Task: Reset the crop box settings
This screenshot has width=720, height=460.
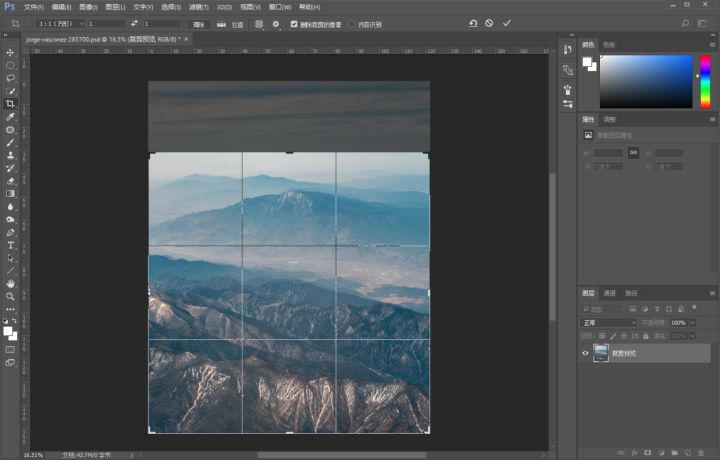Action: tap(472, 23)
